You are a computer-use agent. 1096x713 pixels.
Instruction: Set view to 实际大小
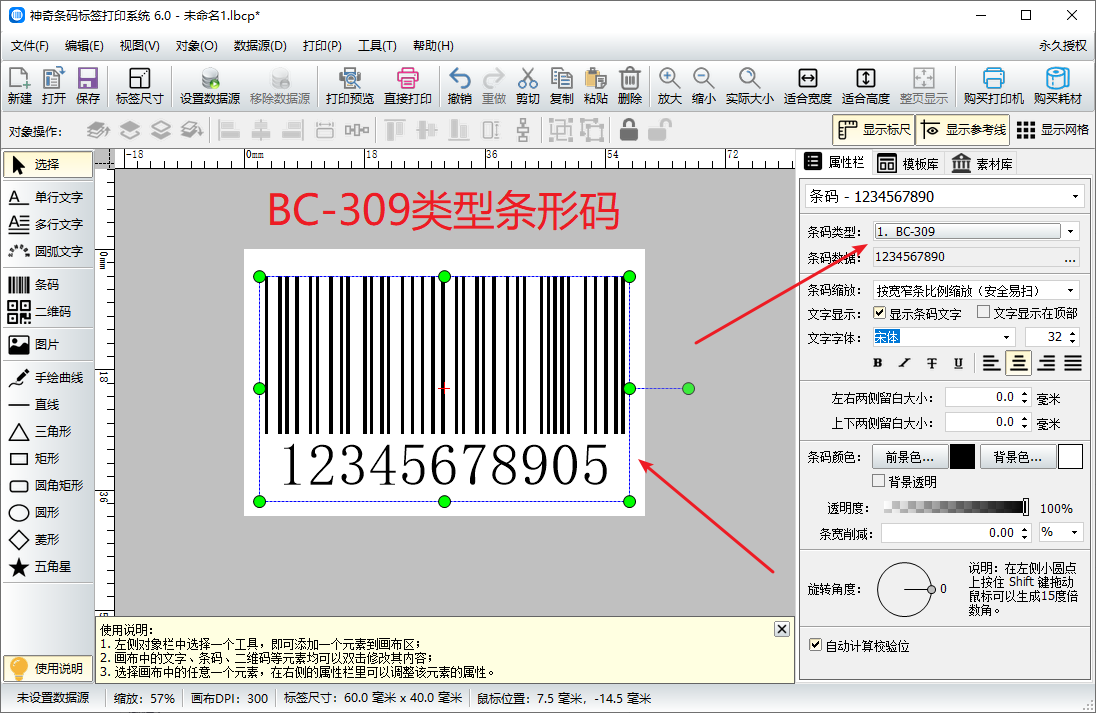pyautogui.click(x=749, y=86)
